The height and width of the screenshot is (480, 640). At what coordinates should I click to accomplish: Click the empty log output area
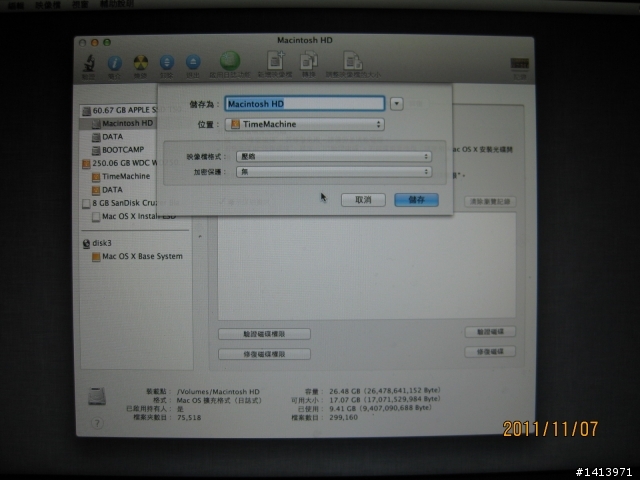pos(367,266)
